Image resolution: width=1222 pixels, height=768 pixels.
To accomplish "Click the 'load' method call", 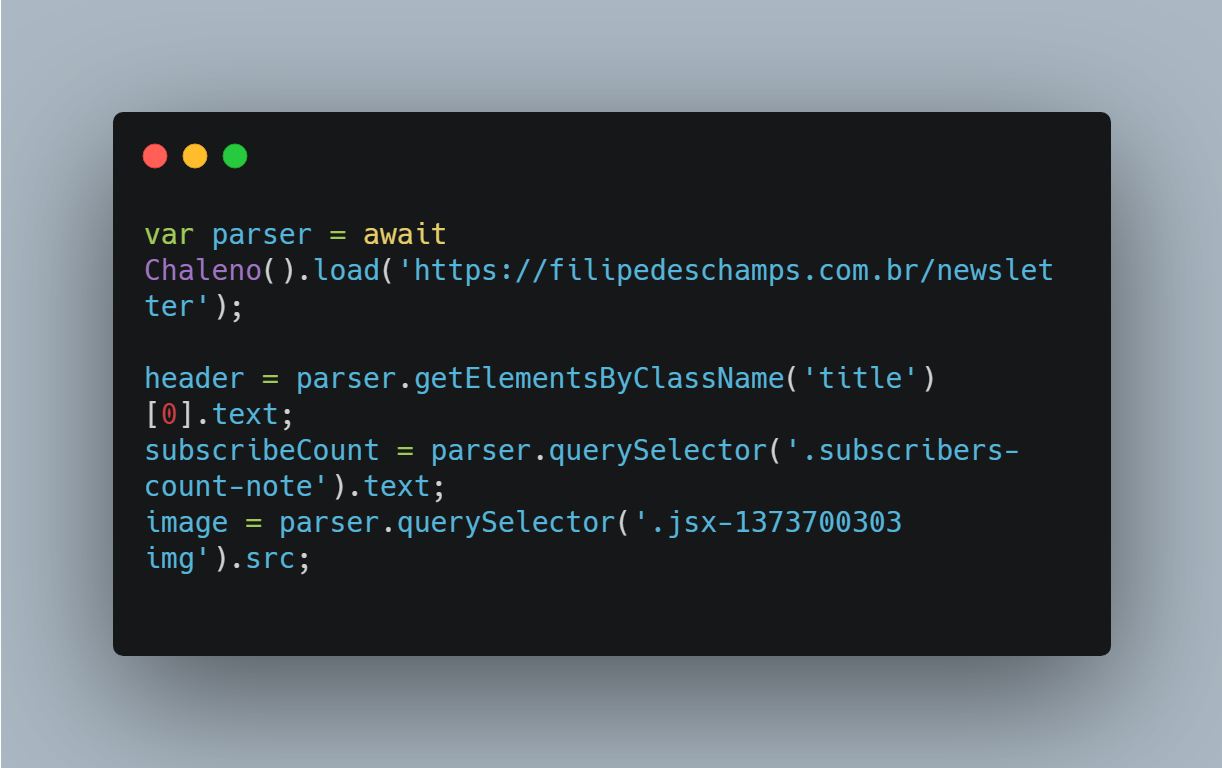I will point(346,271).
